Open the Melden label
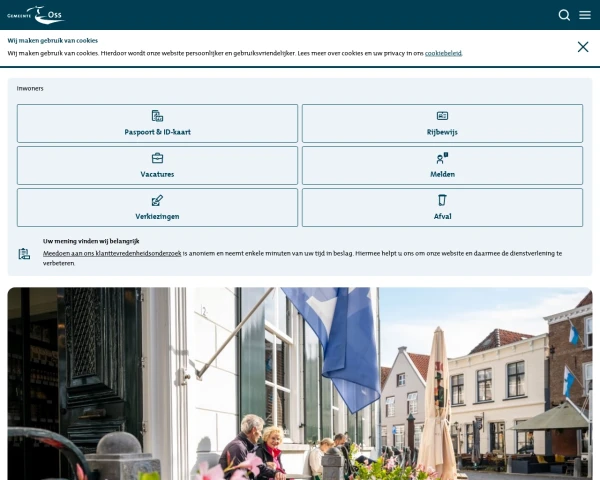Screen dimensions: 600x480 point(442,174)
